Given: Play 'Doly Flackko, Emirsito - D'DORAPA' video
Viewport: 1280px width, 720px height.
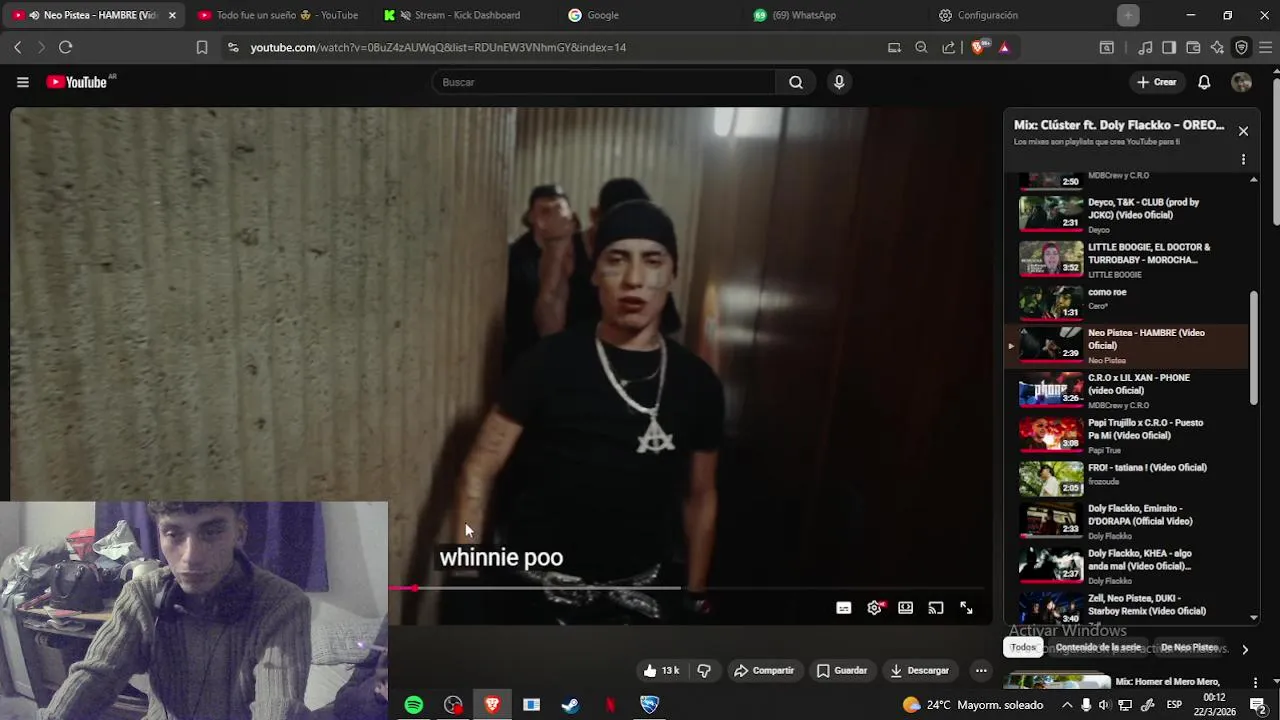Looking at the screenshot, I should [x=1128, y=521].
